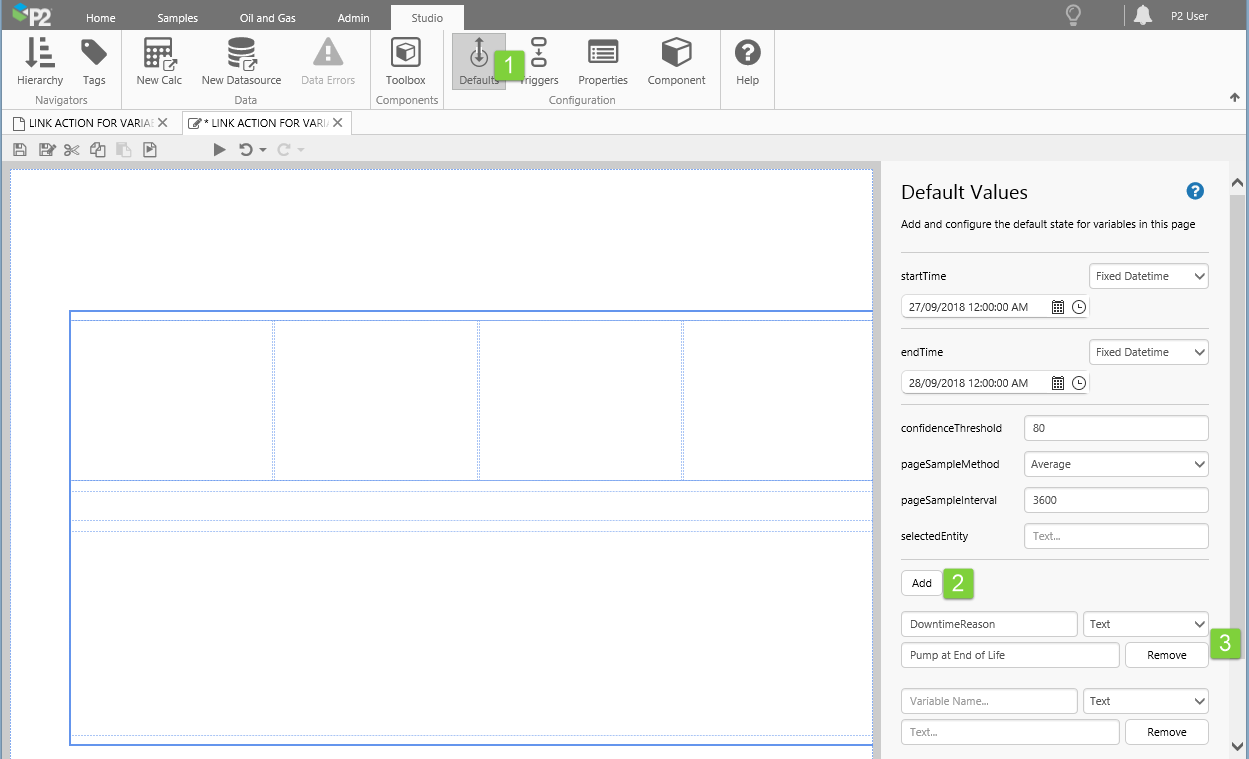
Task: Click the Component ribbon icon
Action: [676, 61]
